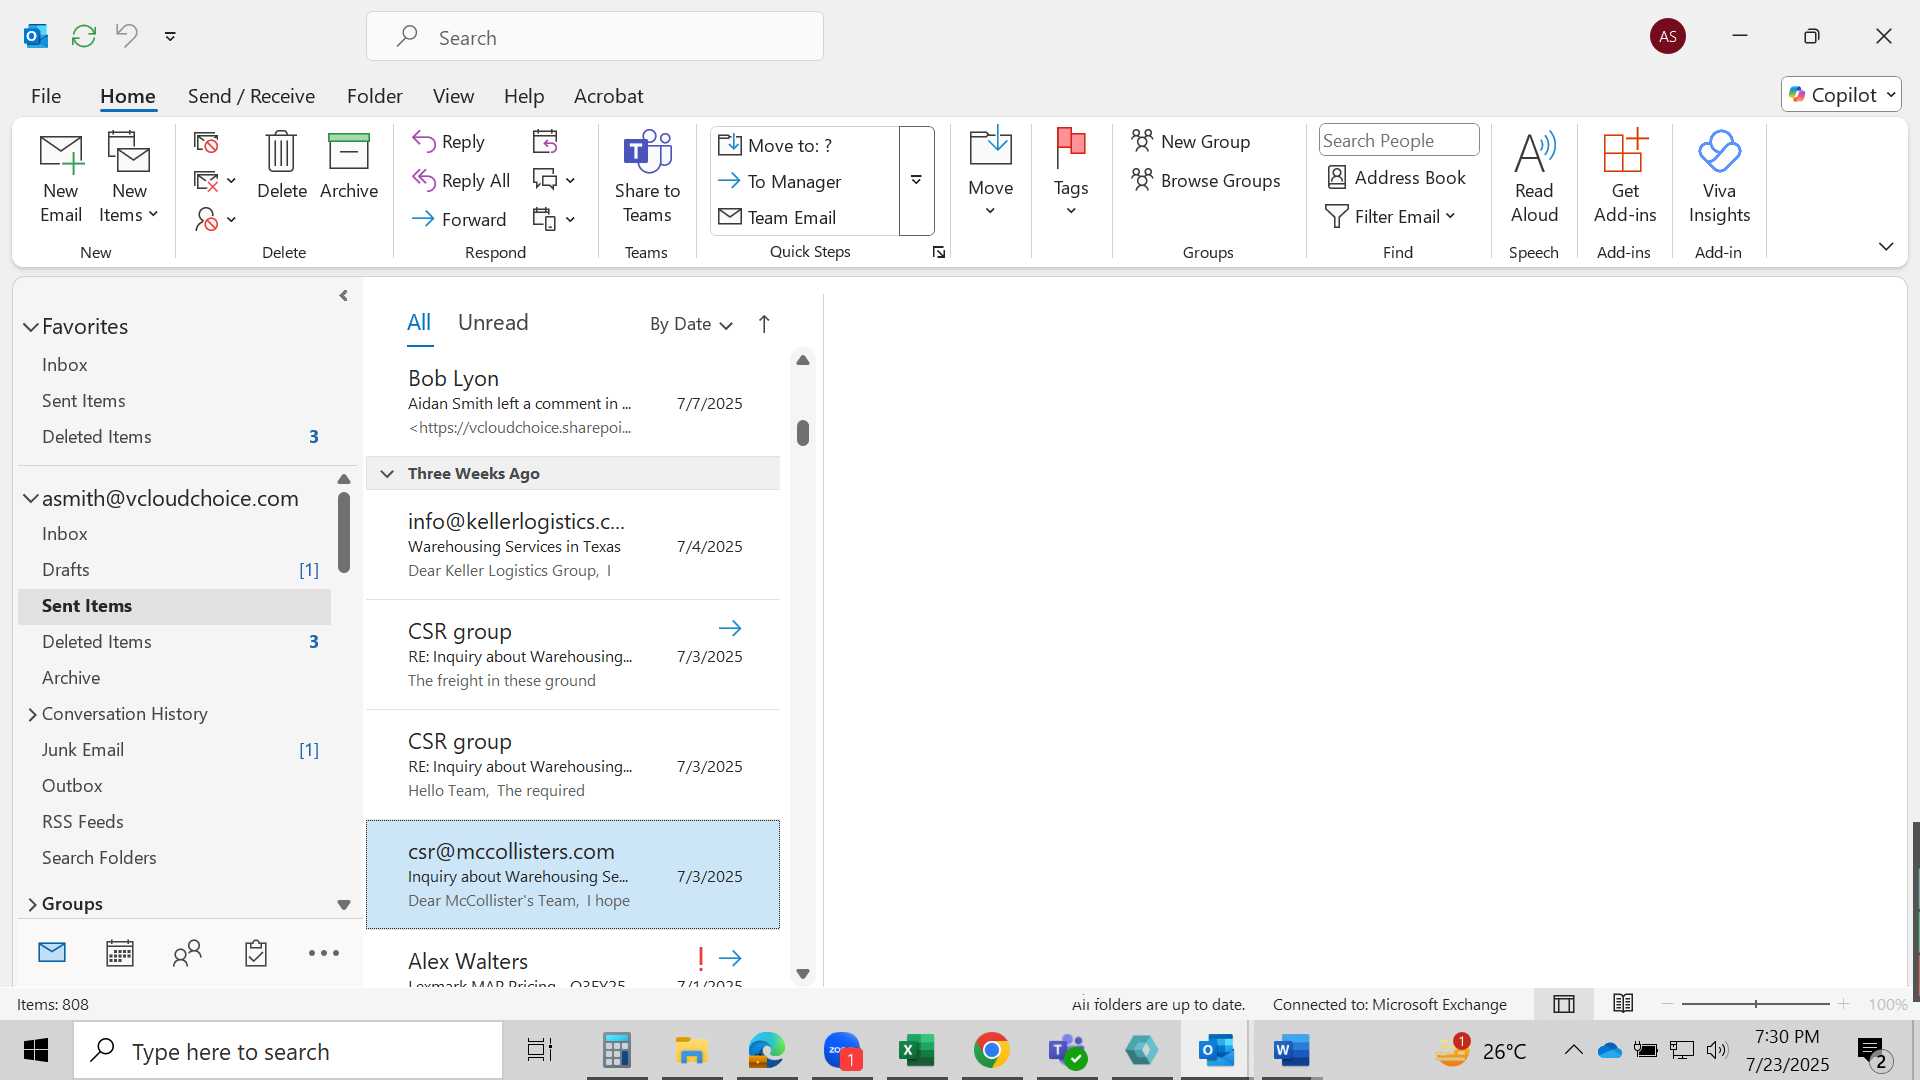Open the People view icon
The image size is (1920, 1080).
pos(187,953)
